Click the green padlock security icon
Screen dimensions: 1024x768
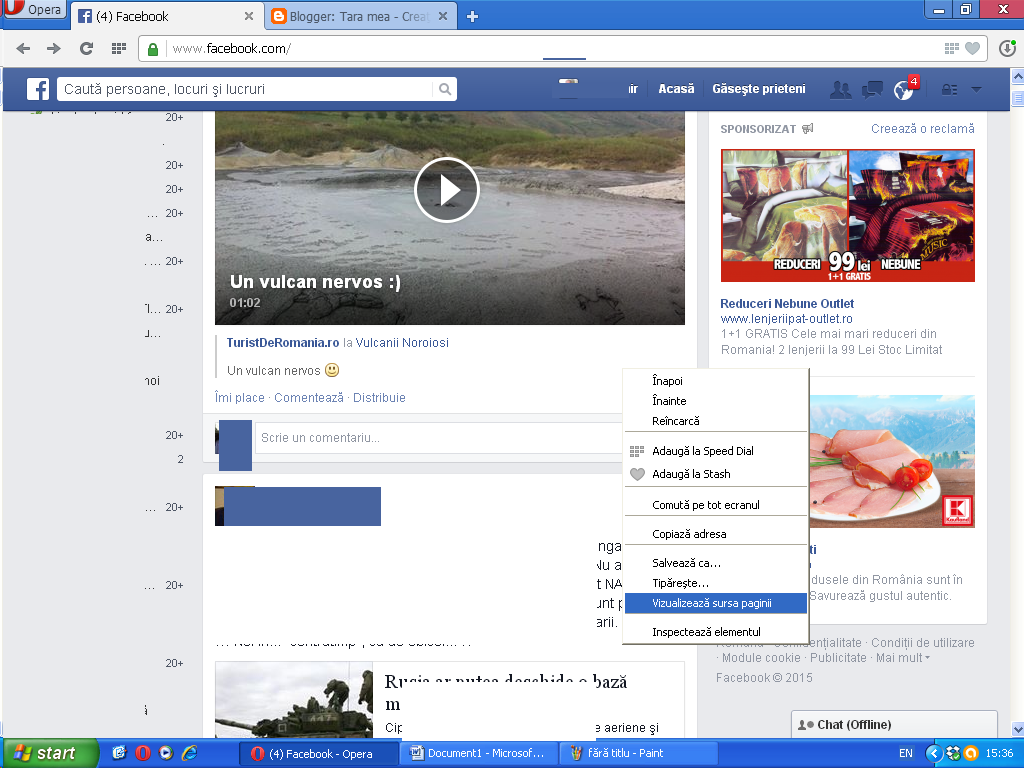153,49
